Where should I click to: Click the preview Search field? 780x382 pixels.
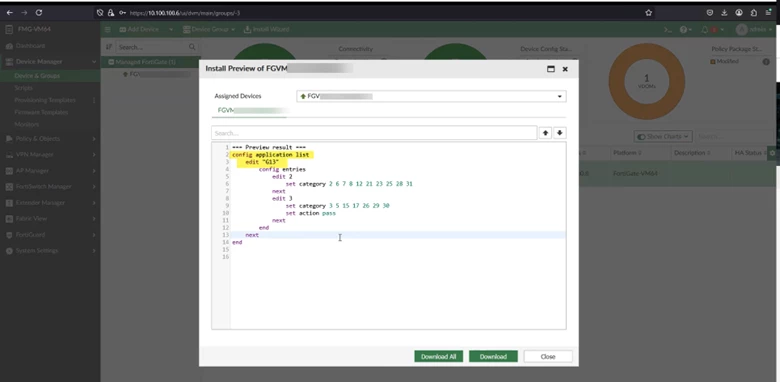(374, 133)
